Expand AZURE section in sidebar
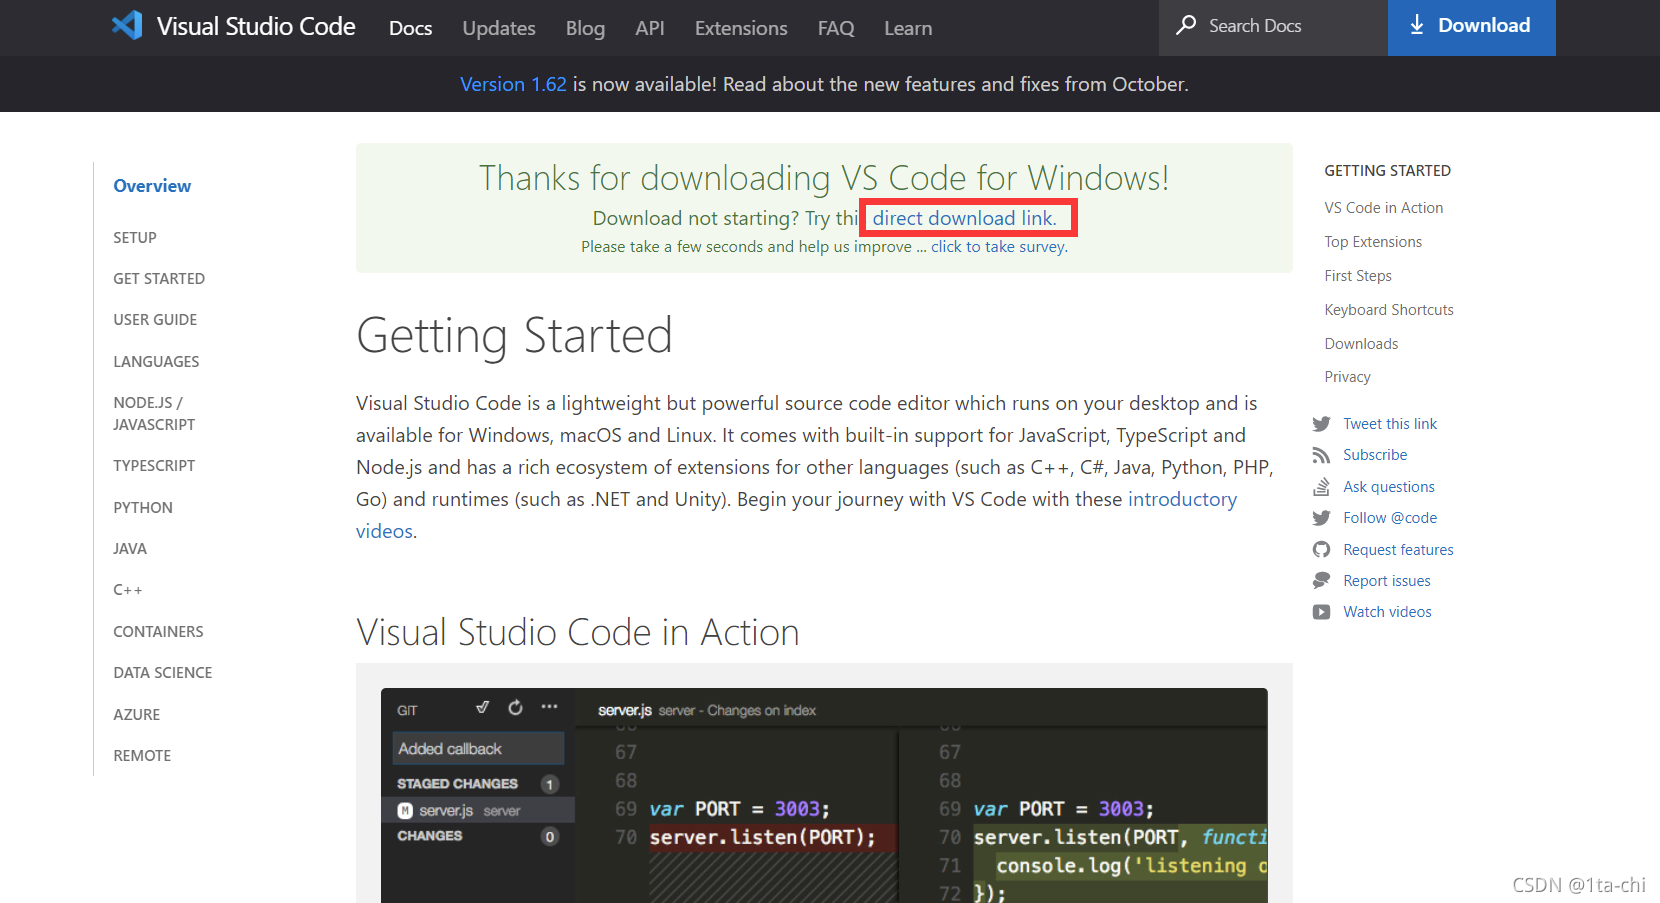 [x=137, y=715]
